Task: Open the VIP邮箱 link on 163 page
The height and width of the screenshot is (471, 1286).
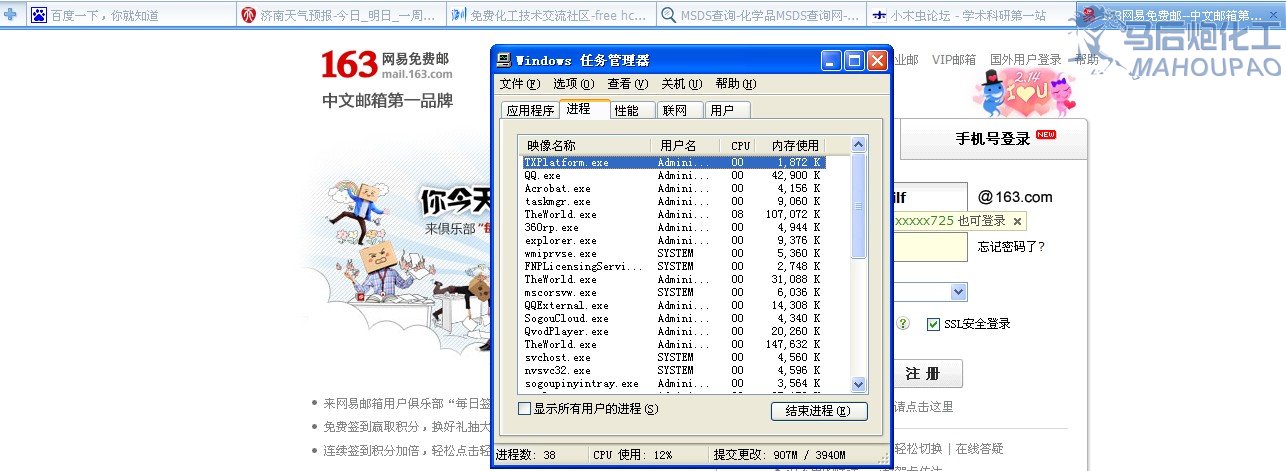Action: [x=954, y=60]
